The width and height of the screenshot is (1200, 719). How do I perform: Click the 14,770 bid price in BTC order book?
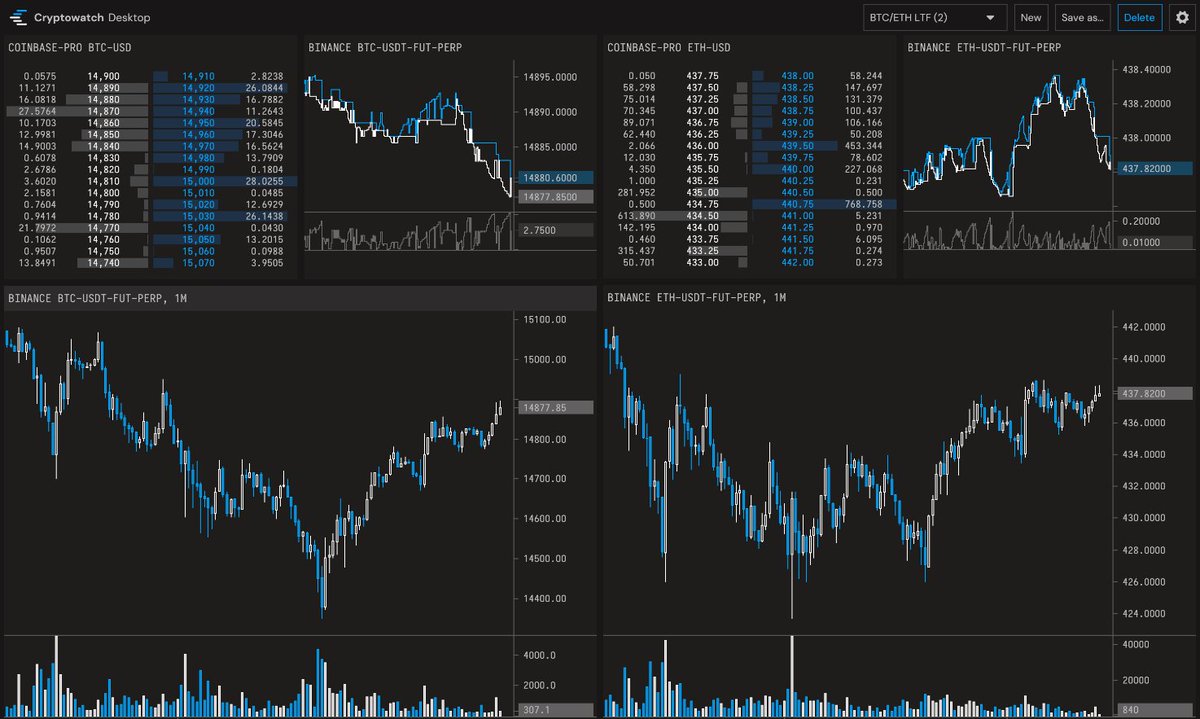tap(104, 229)
